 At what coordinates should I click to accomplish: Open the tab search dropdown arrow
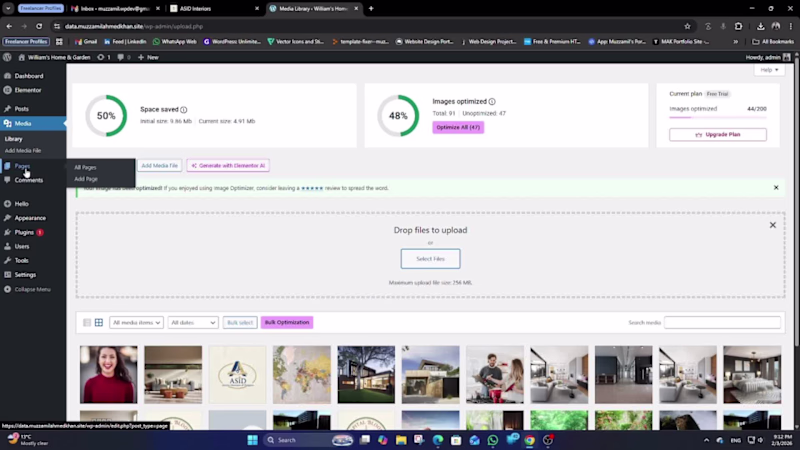pyautogui.click(x=8, y=8)
